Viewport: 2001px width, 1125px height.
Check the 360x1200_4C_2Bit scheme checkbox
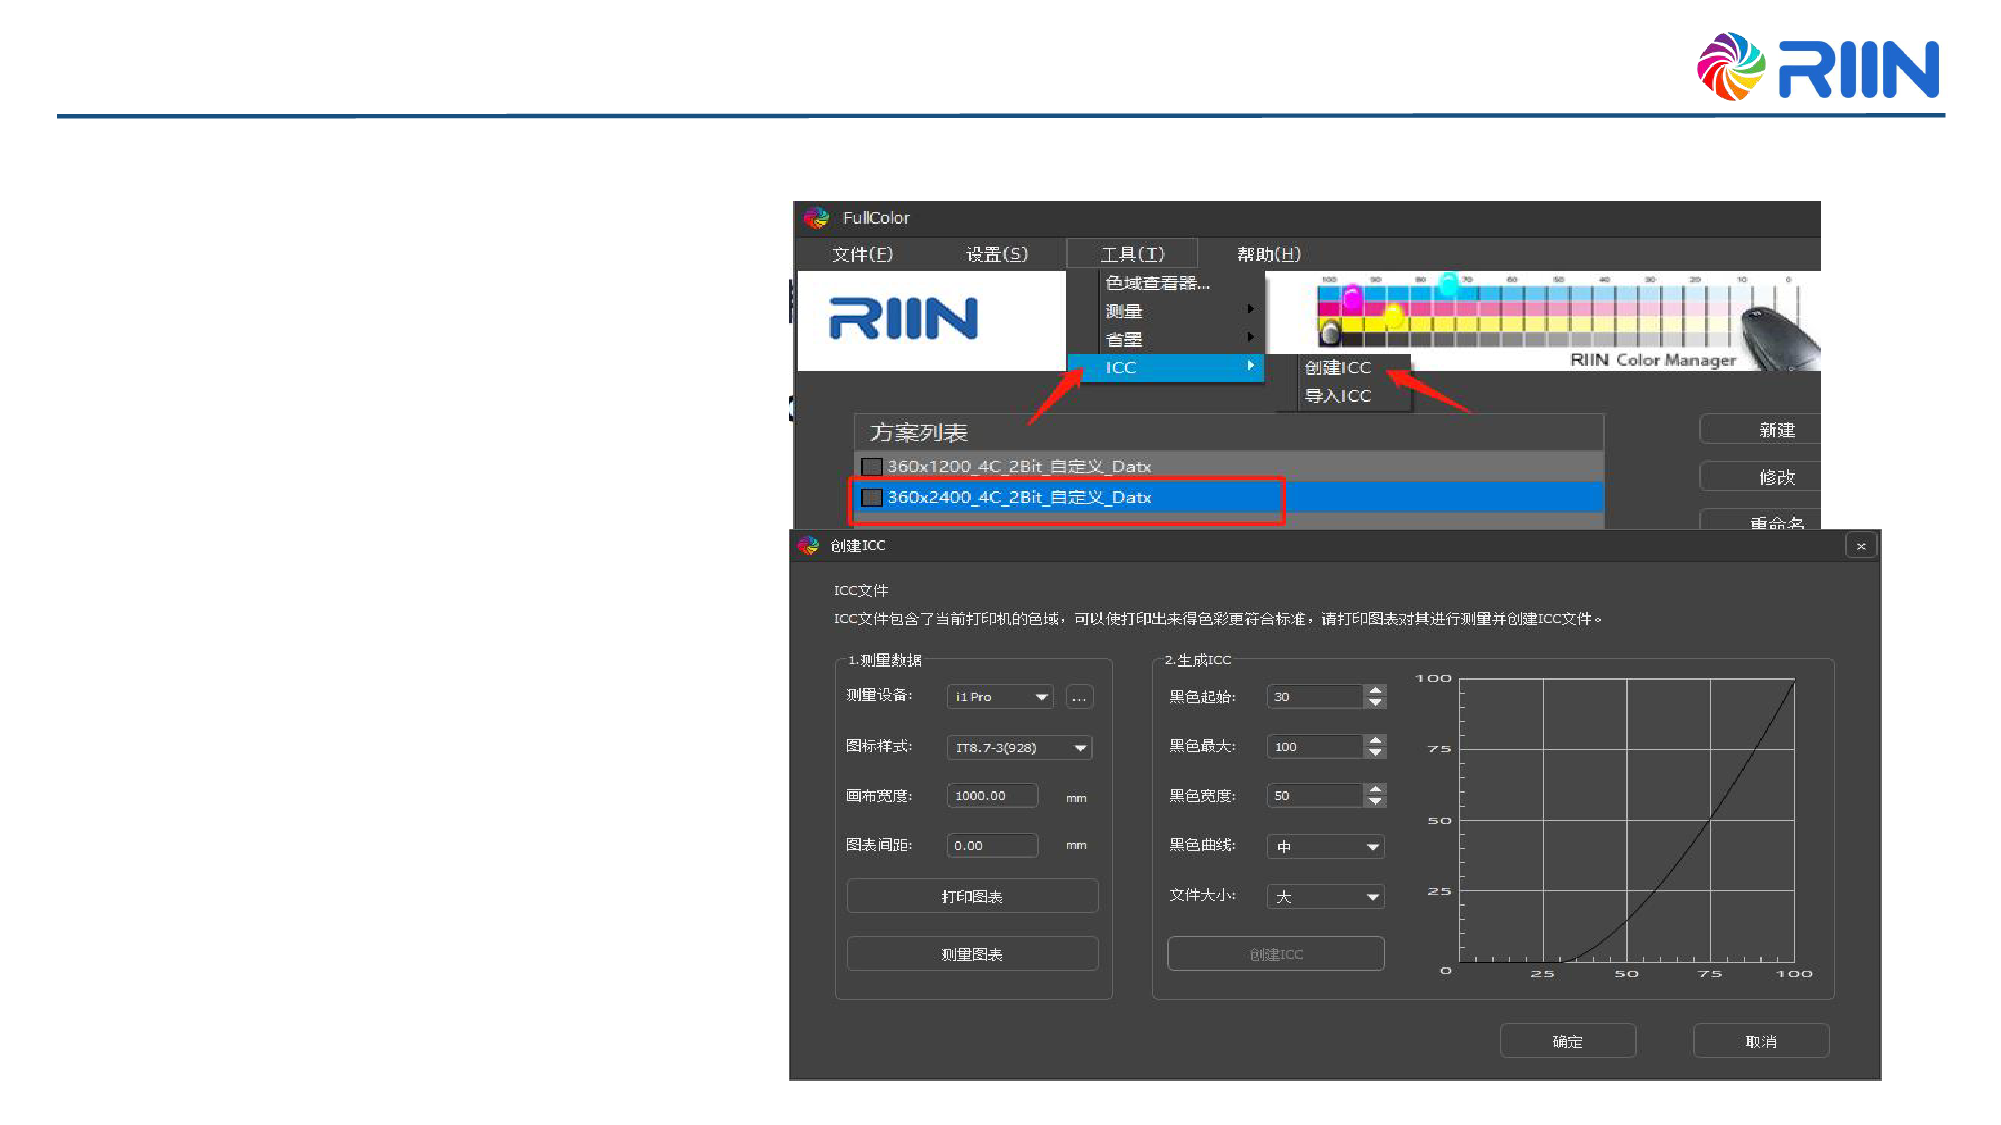point(872,467)
